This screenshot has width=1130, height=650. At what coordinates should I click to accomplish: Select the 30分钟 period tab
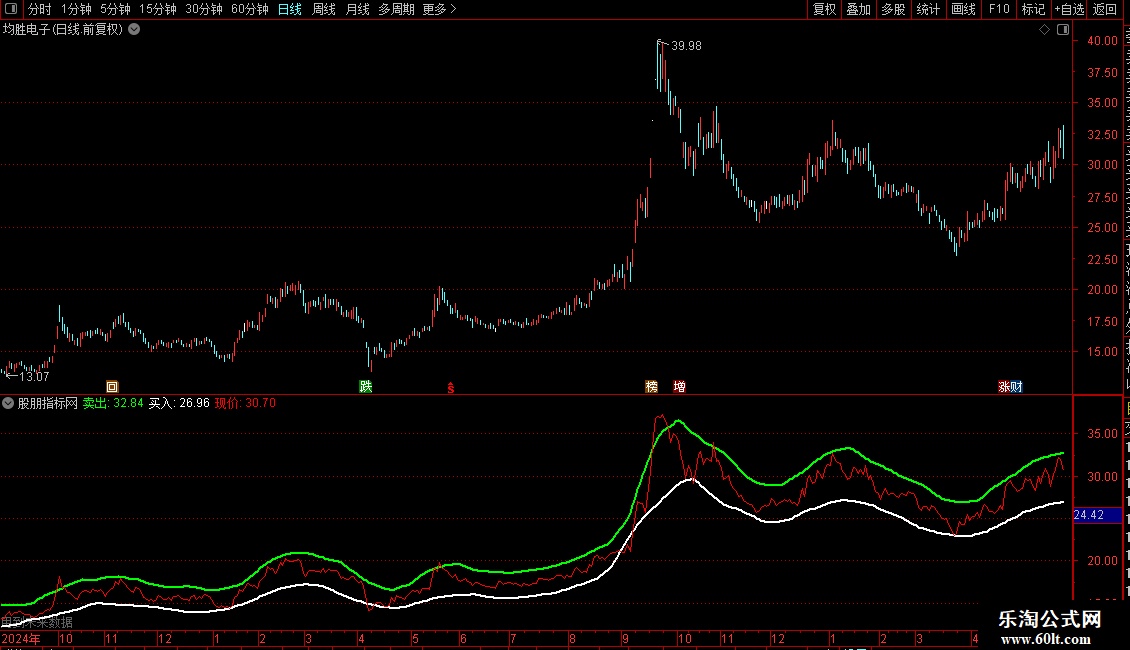(x=204, y=9)
